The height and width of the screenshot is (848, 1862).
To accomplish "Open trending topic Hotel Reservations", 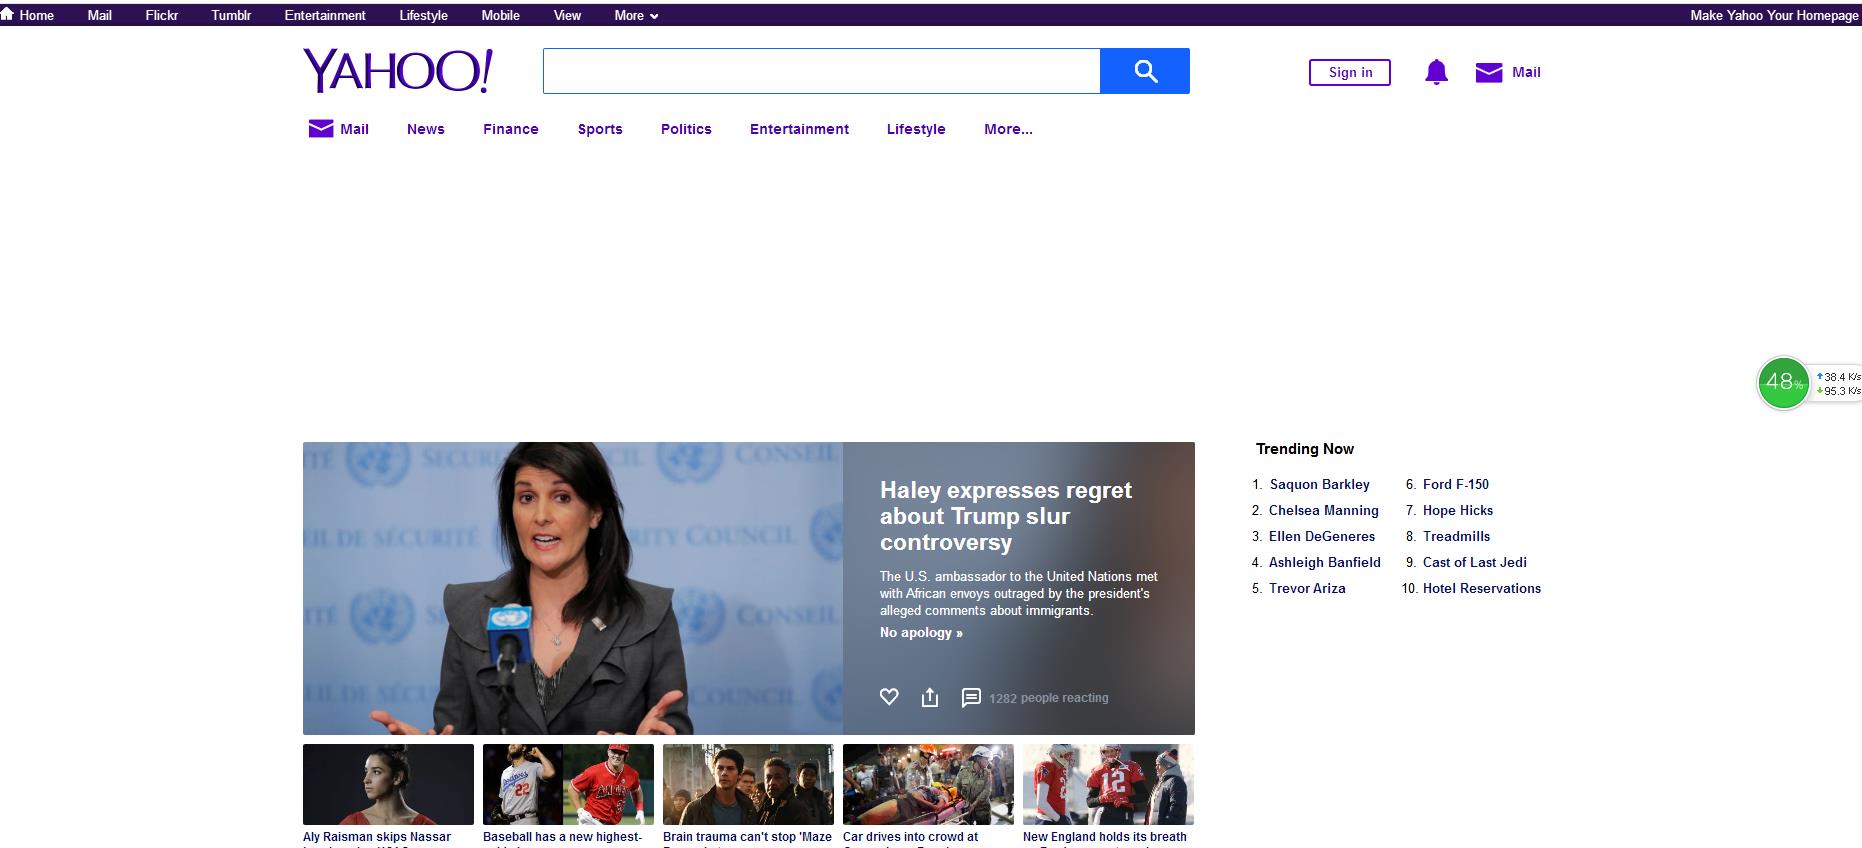I will click(1482, 588).
